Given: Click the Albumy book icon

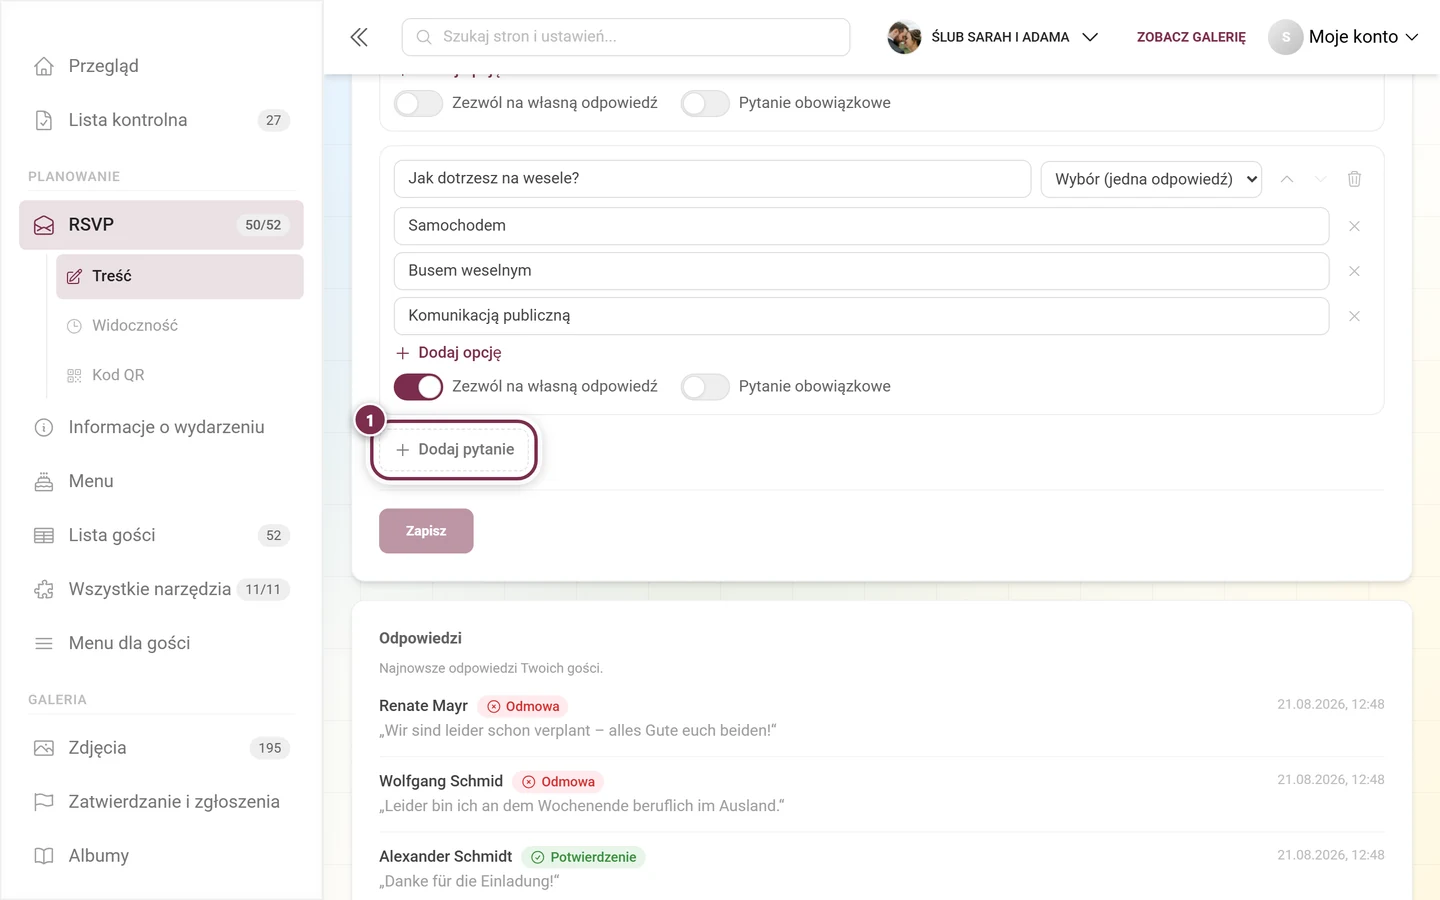Looking at the screenshot, I should 44,856.
